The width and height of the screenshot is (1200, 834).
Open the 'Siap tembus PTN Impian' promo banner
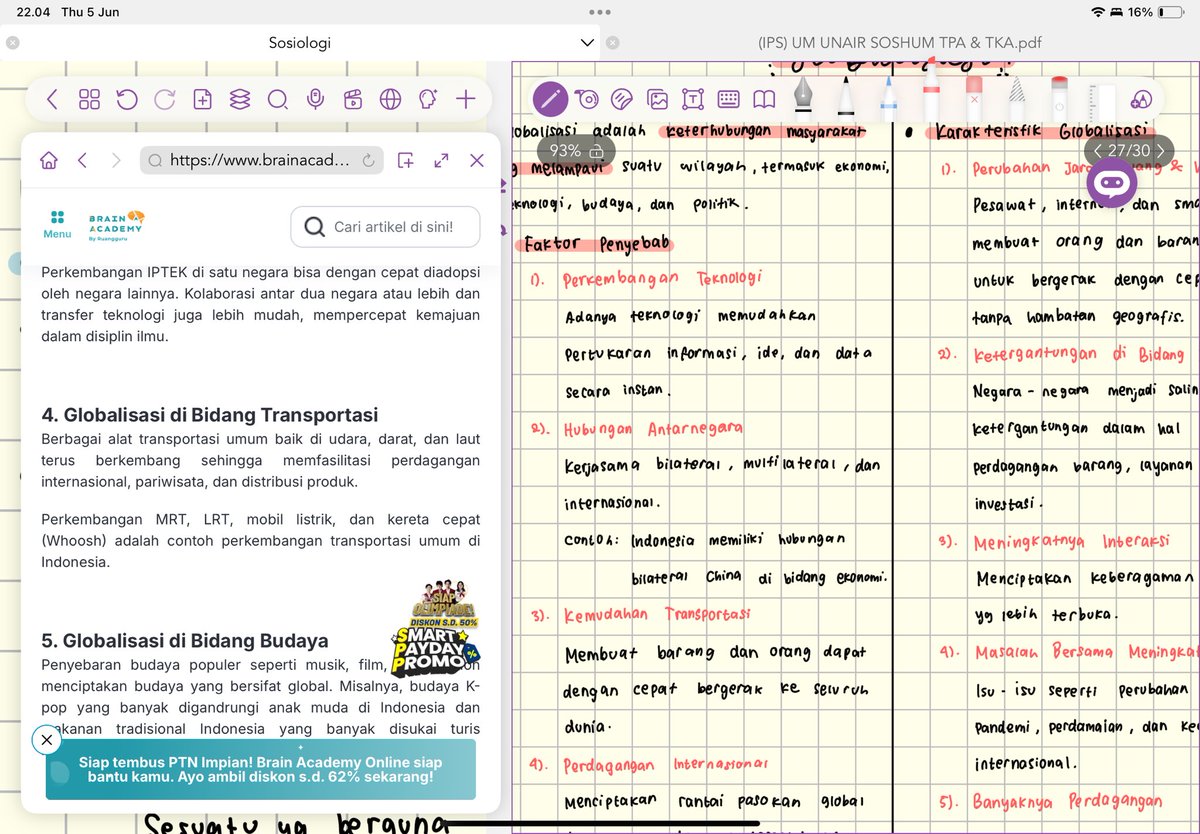pos(261,769)
